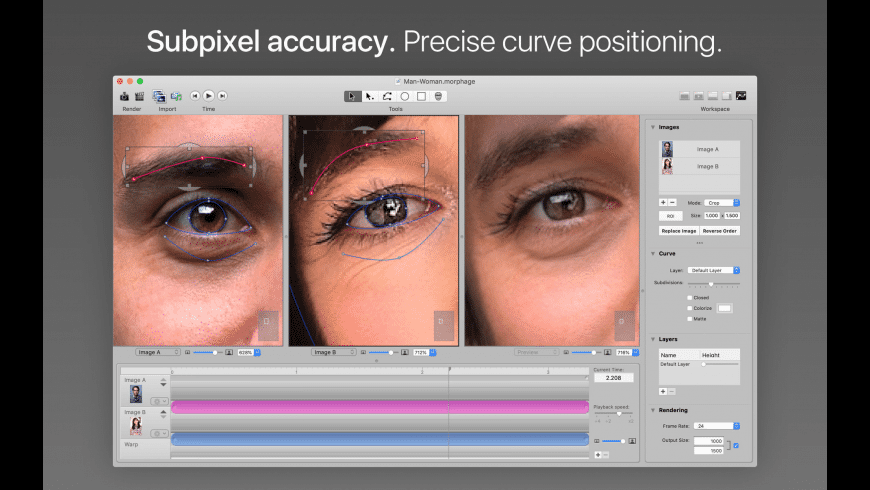Open the Colorize color swatch
Image resolution: width=870 pixels, height=490 pixels.
[x=725, y=308]
